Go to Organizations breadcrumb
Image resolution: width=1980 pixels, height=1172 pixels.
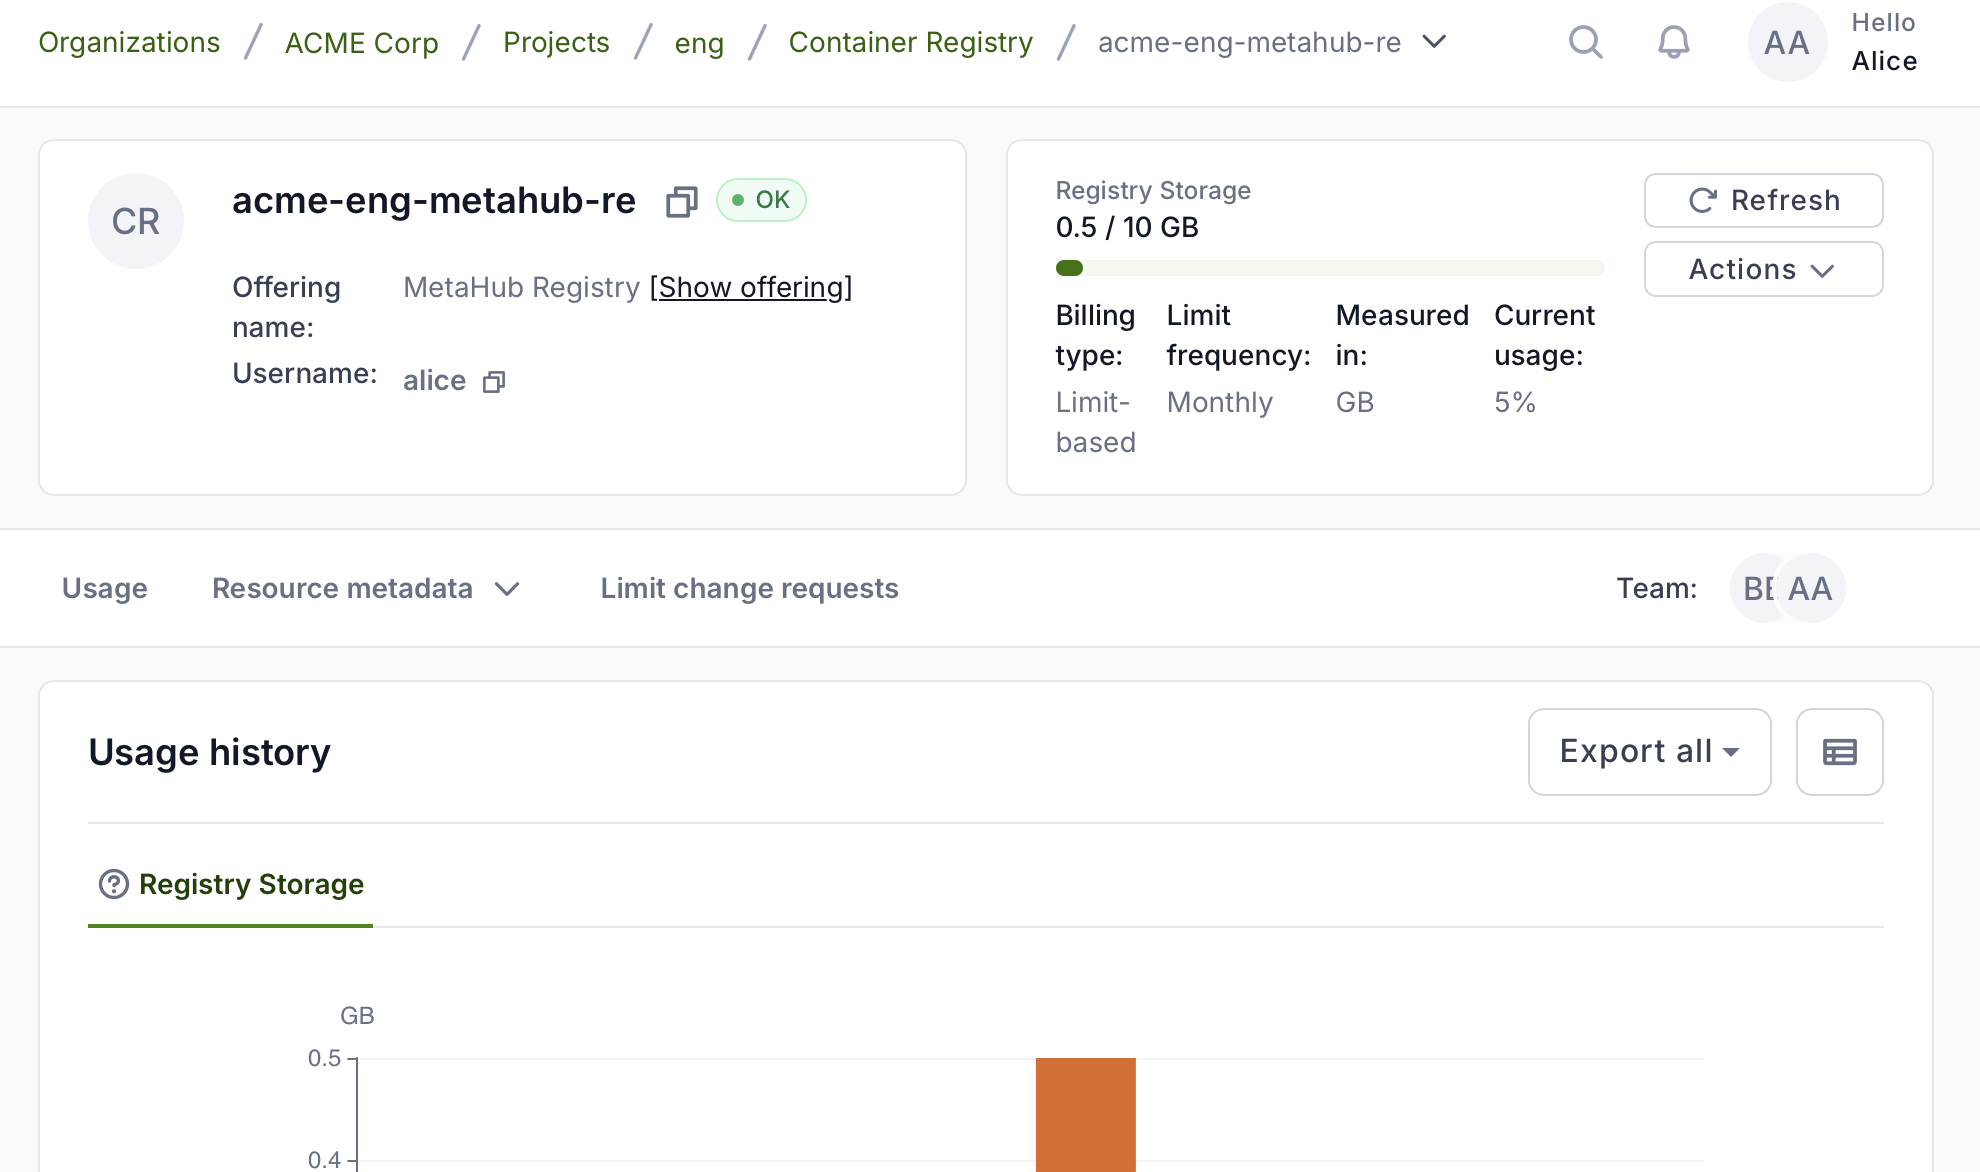[x=129, y=42]
